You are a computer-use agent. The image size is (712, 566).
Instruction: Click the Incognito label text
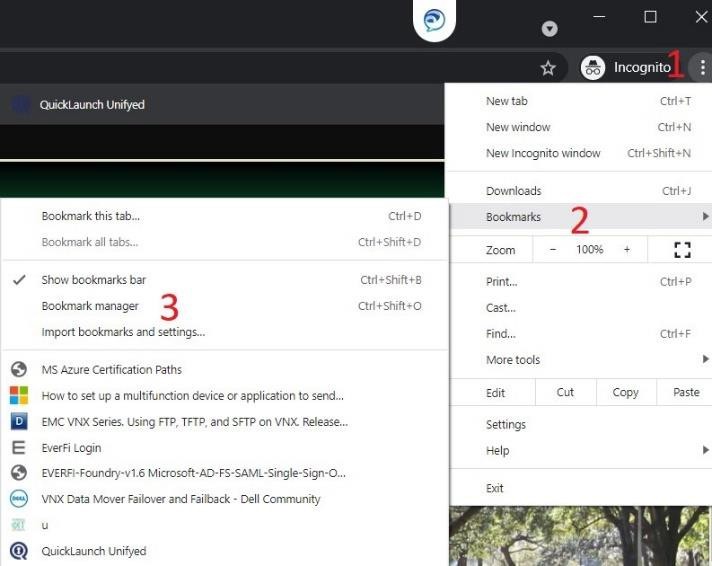click(x=642, y=68)
